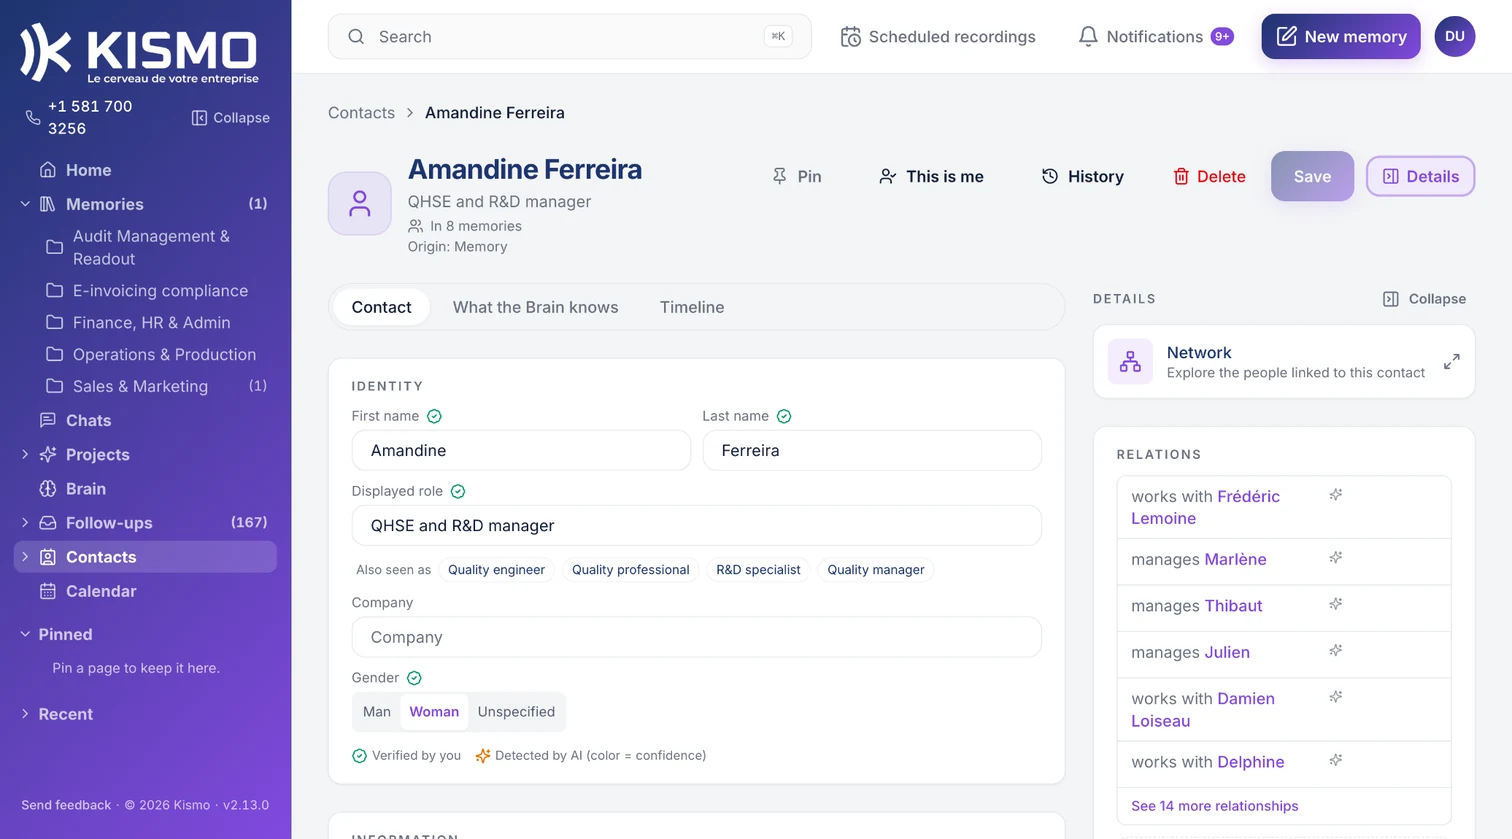This screenshot has height=839, width=1512.
Task: Open the Brain section icon
Action: click(47, 489)
